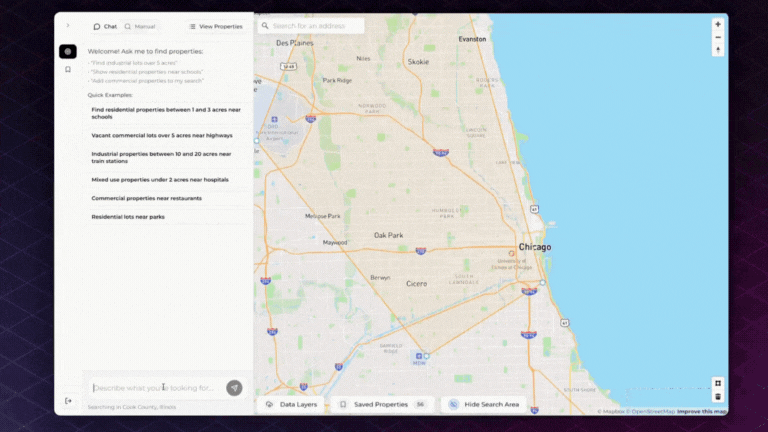Expand the sidebar with the chevron arrow

coord(68,25)
